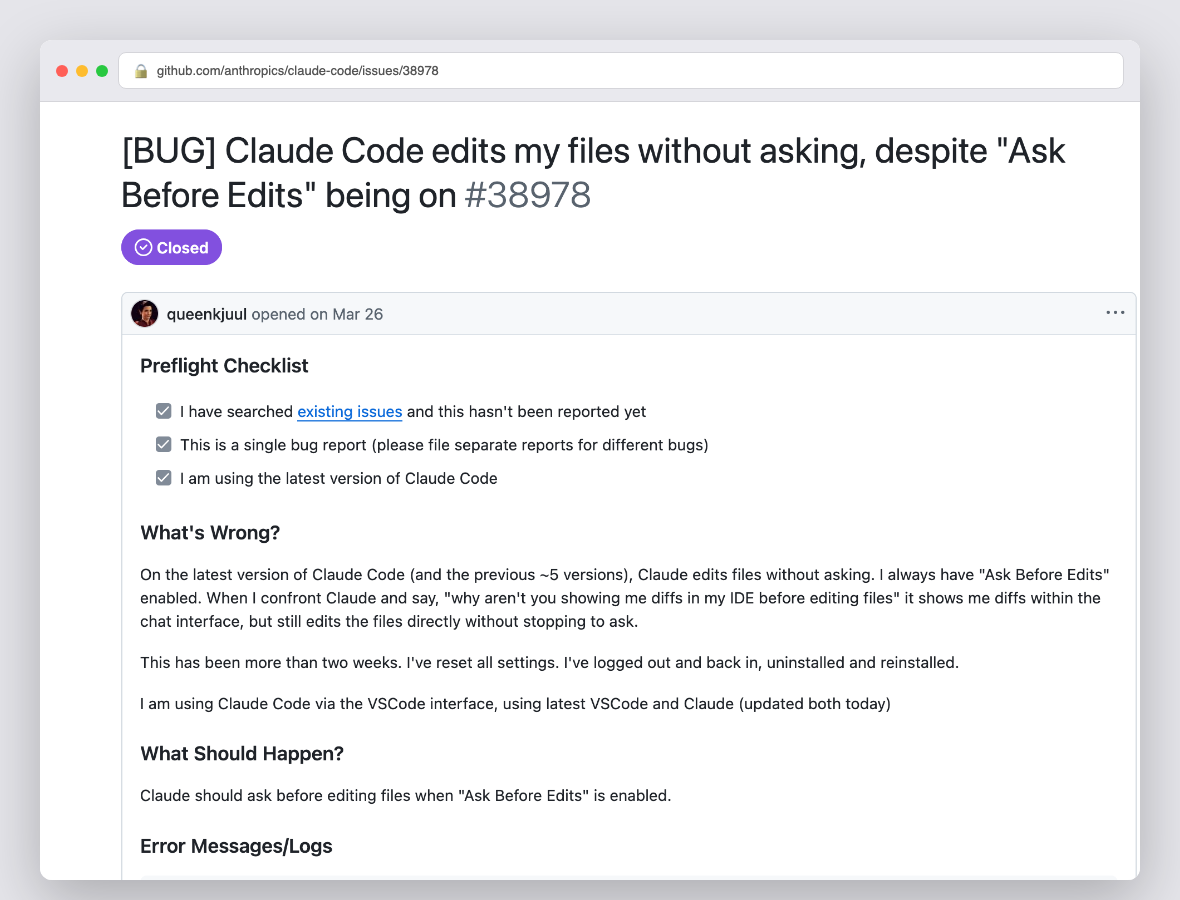The width and height of the screenshot is (1180, 900).
Task: Click the paragraph starting 'This has been more than two weeks'
Action: (x=549, y=663)
